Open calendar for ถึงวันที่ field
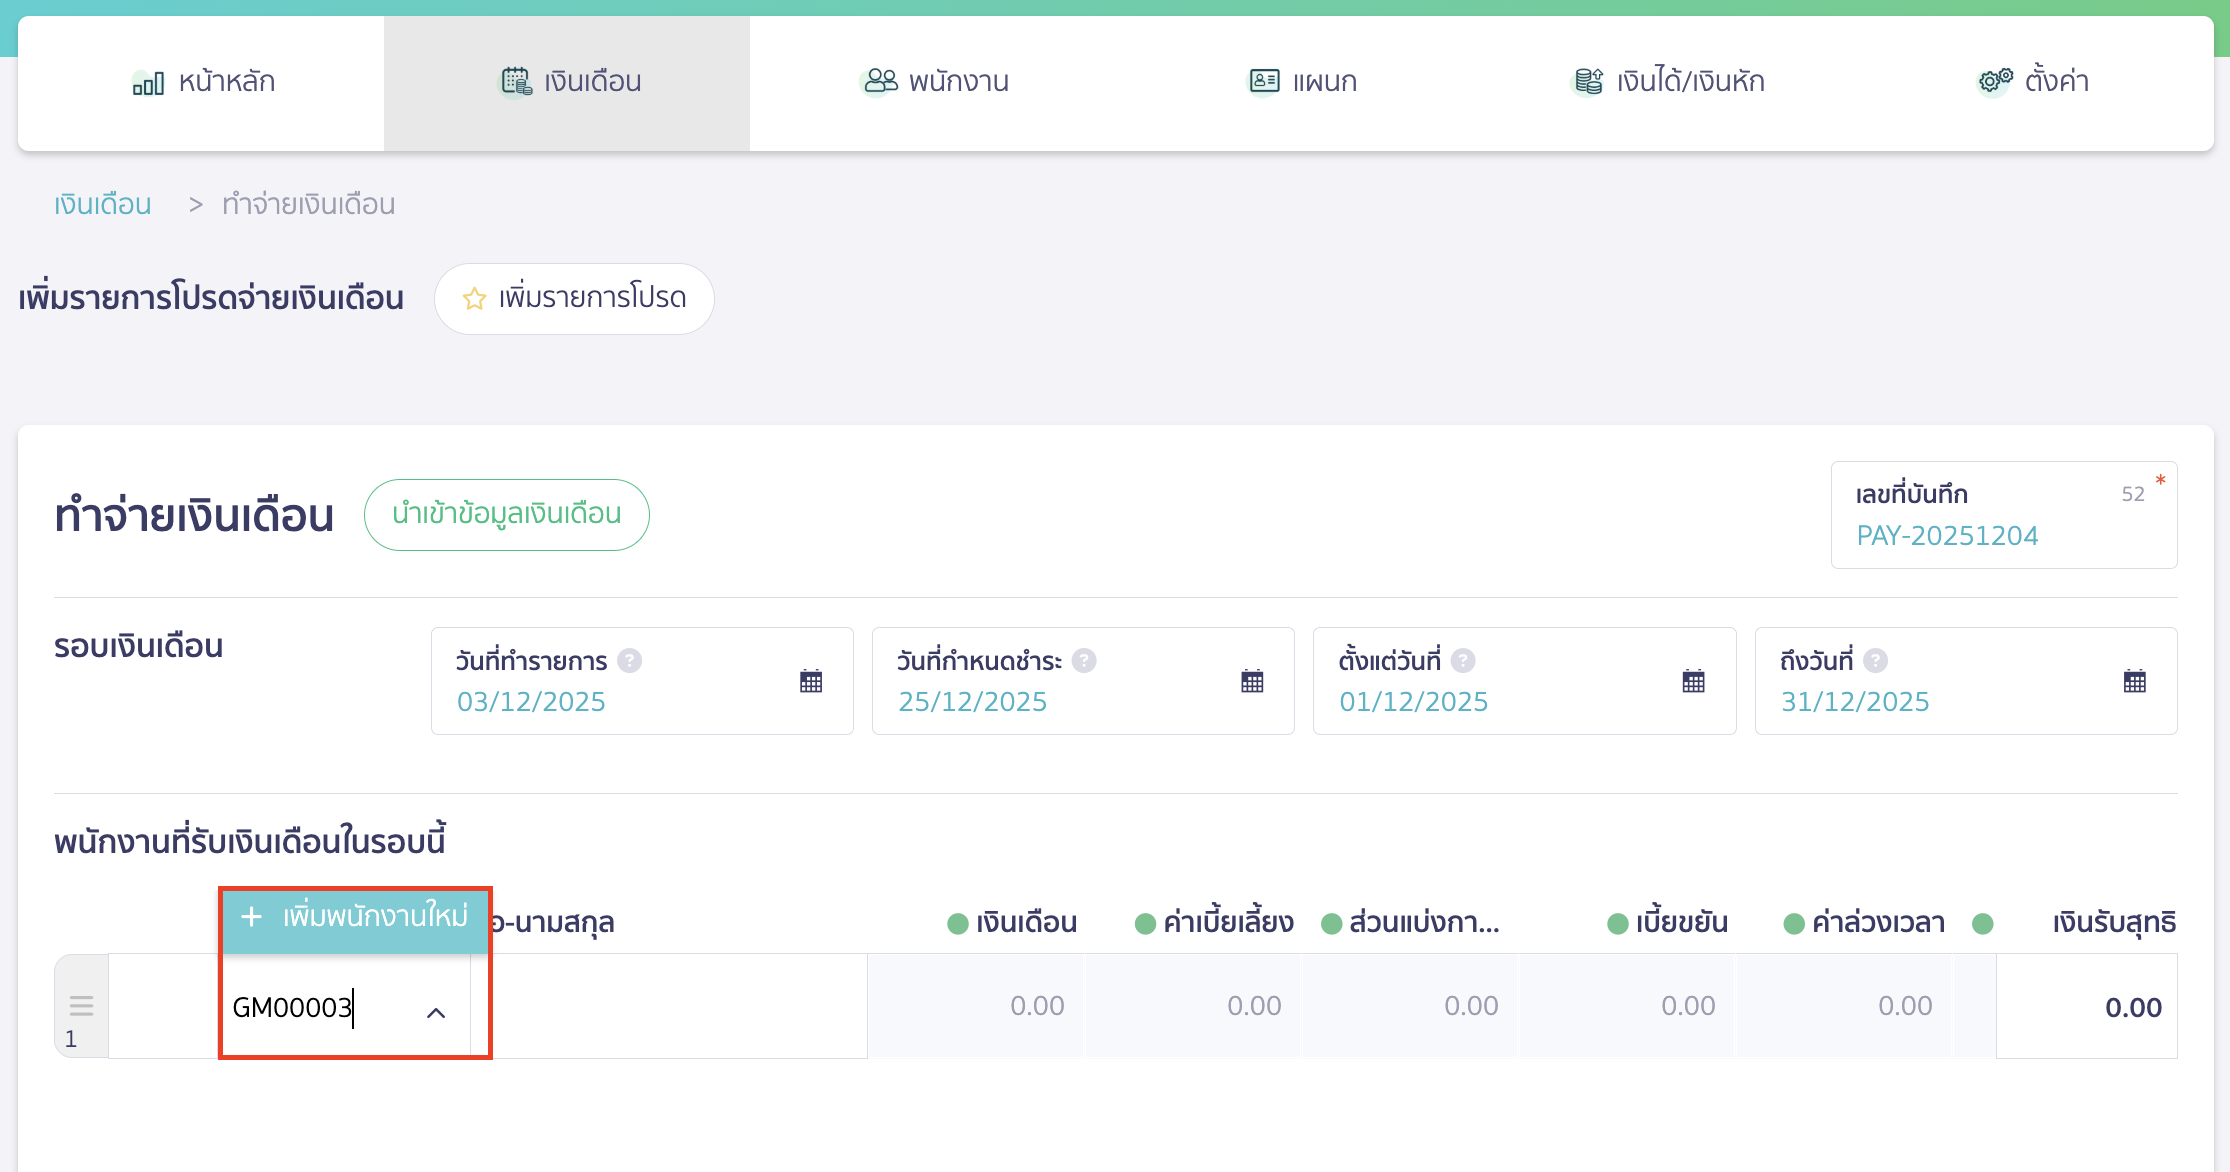Screen dimensions: 2230x1172 (2134, 682)
